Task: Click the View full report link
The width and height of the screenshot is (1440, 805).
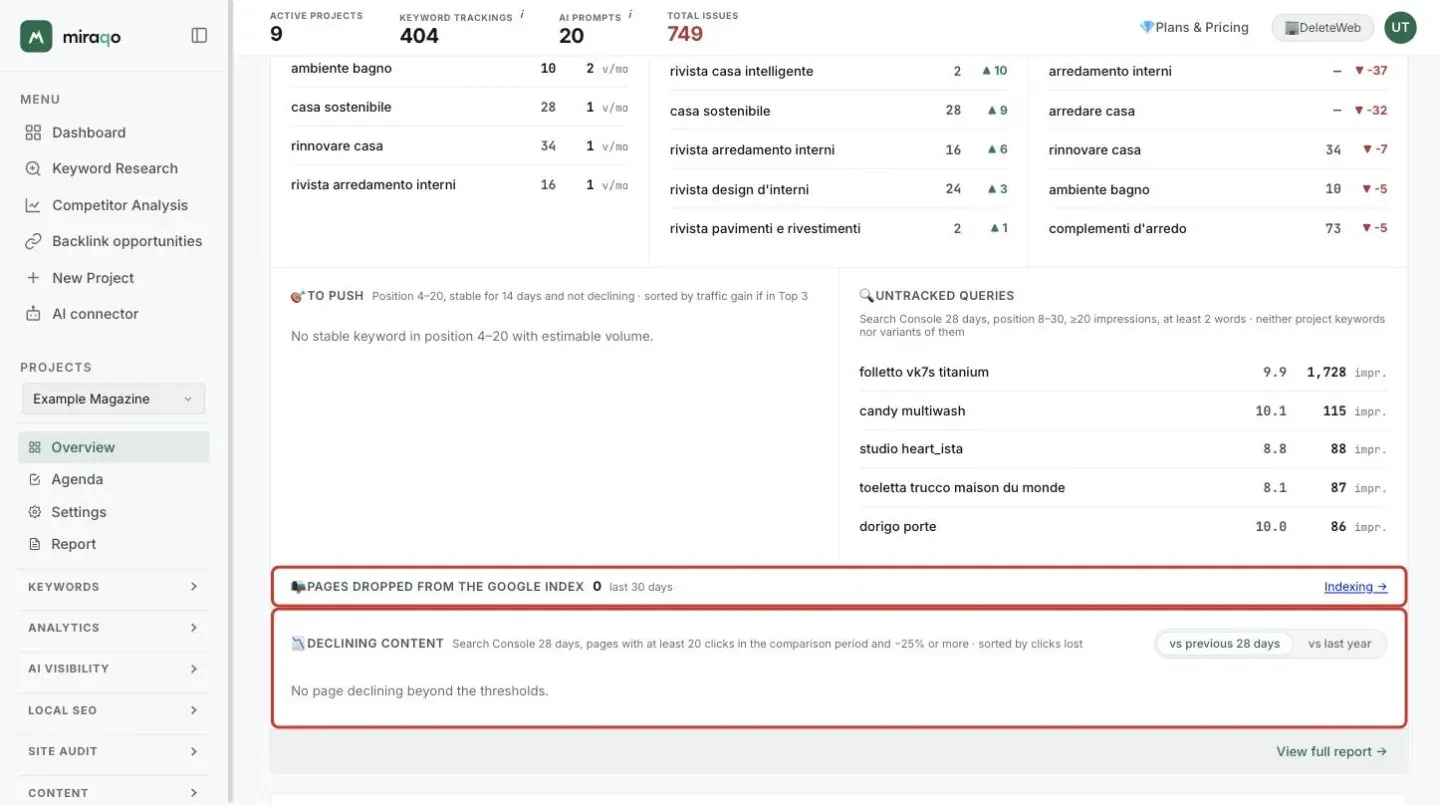Action: click(x=1331, y=752)
